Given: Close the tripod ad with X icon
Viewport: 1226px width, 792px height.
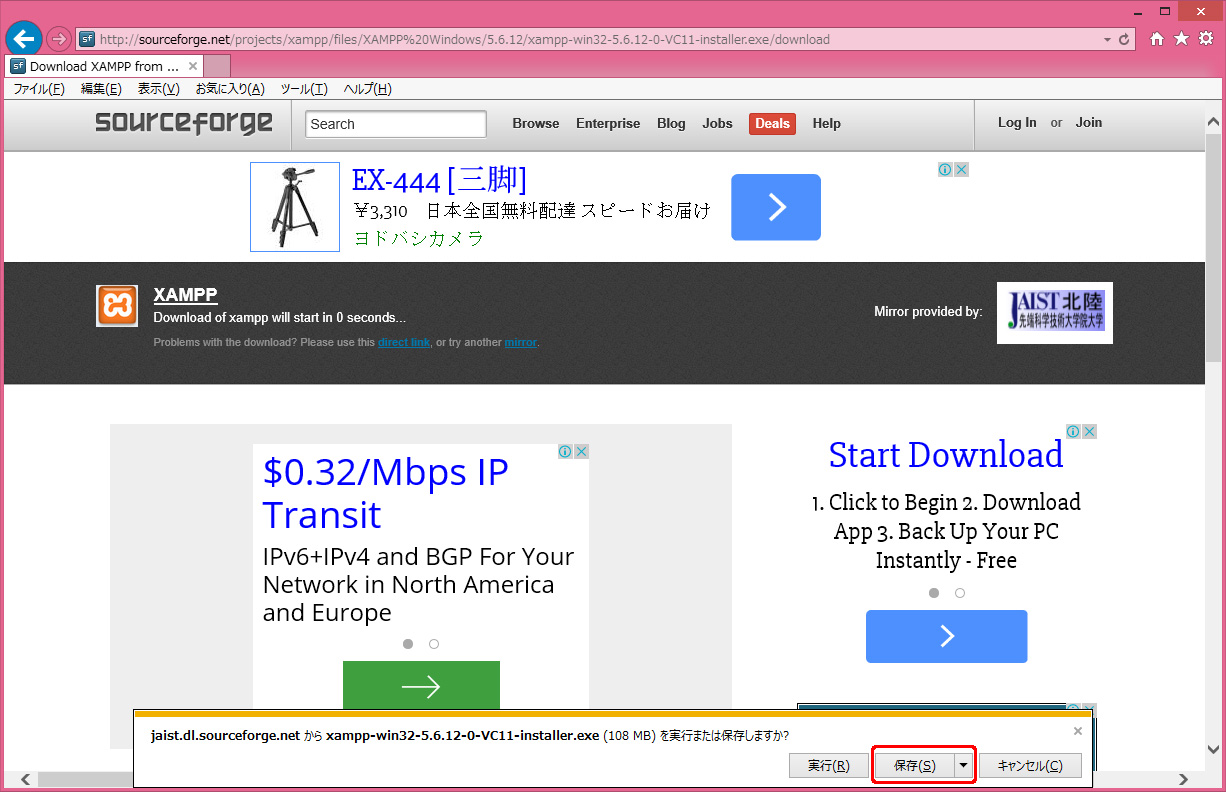Looking at the screenshot, I should pyautogui.click(x=961, y=170).
